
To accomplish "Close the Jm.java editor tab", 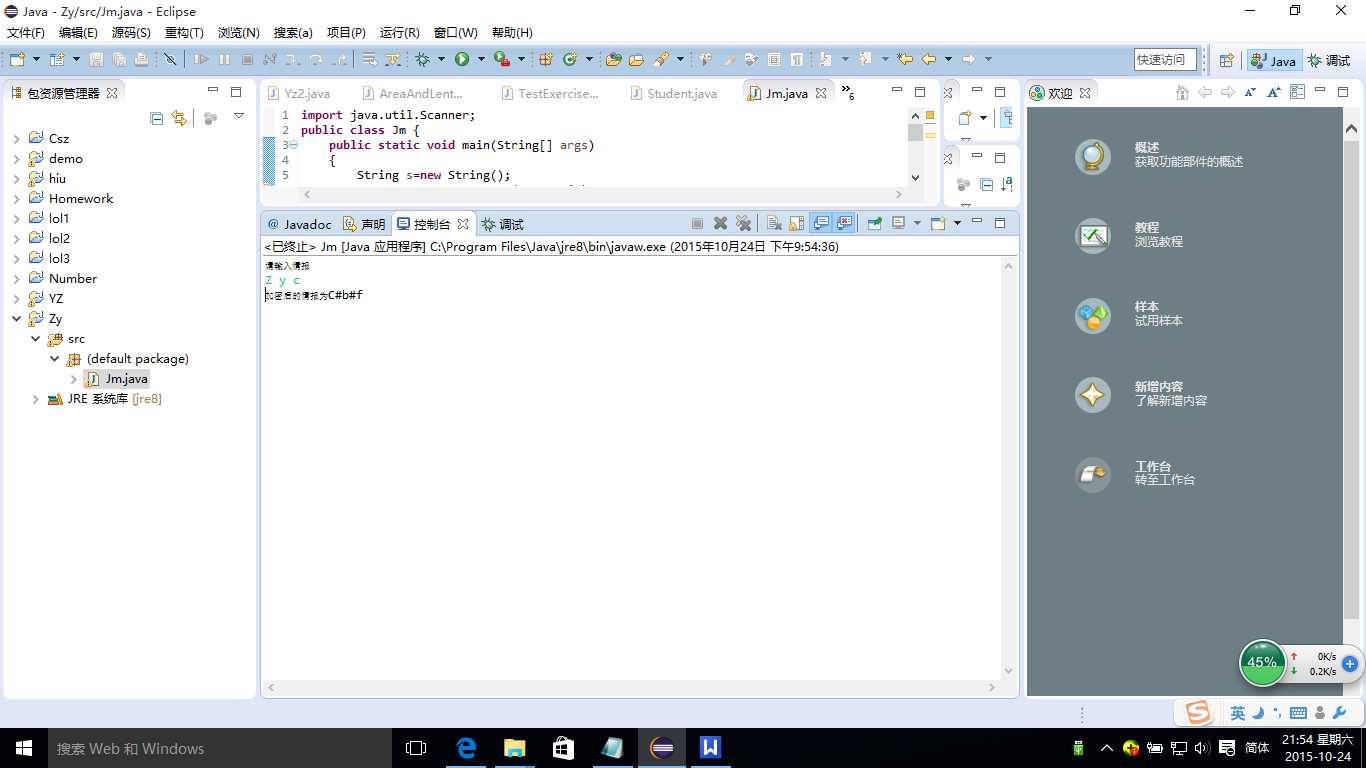I will 821,93.
